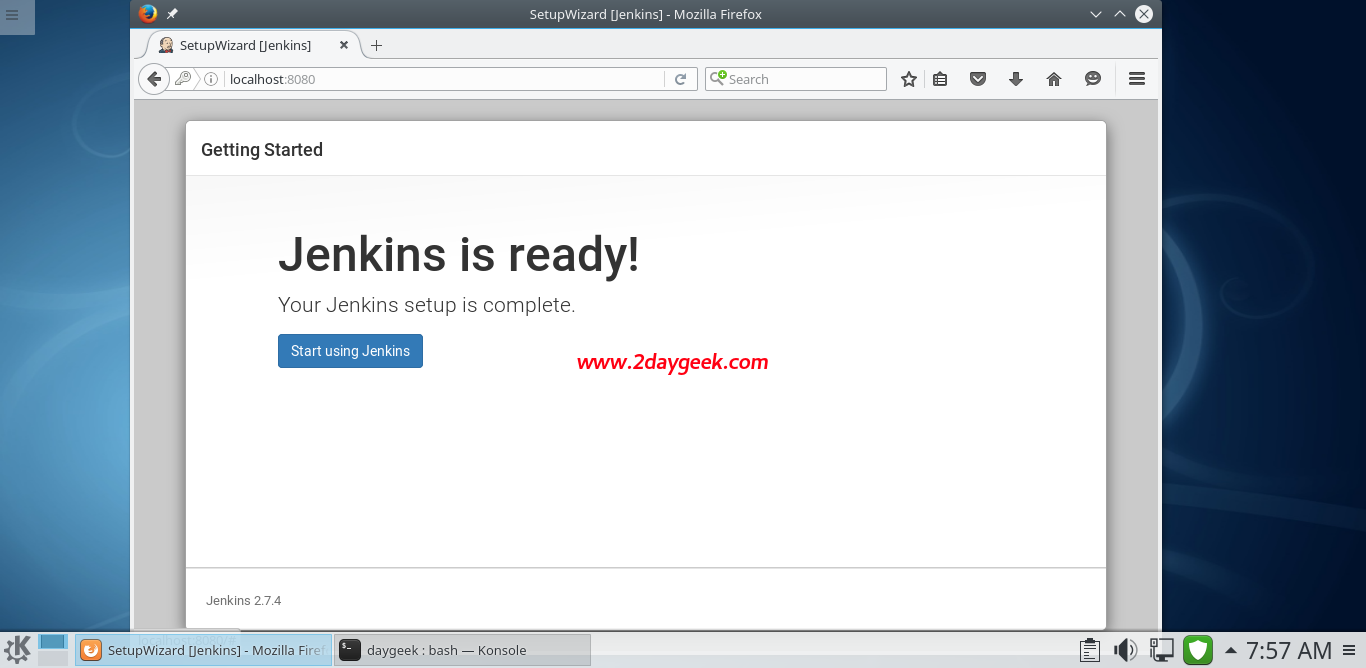Click the smiley face toolbar icon
1366x668 pixels.
[1093, 79]
